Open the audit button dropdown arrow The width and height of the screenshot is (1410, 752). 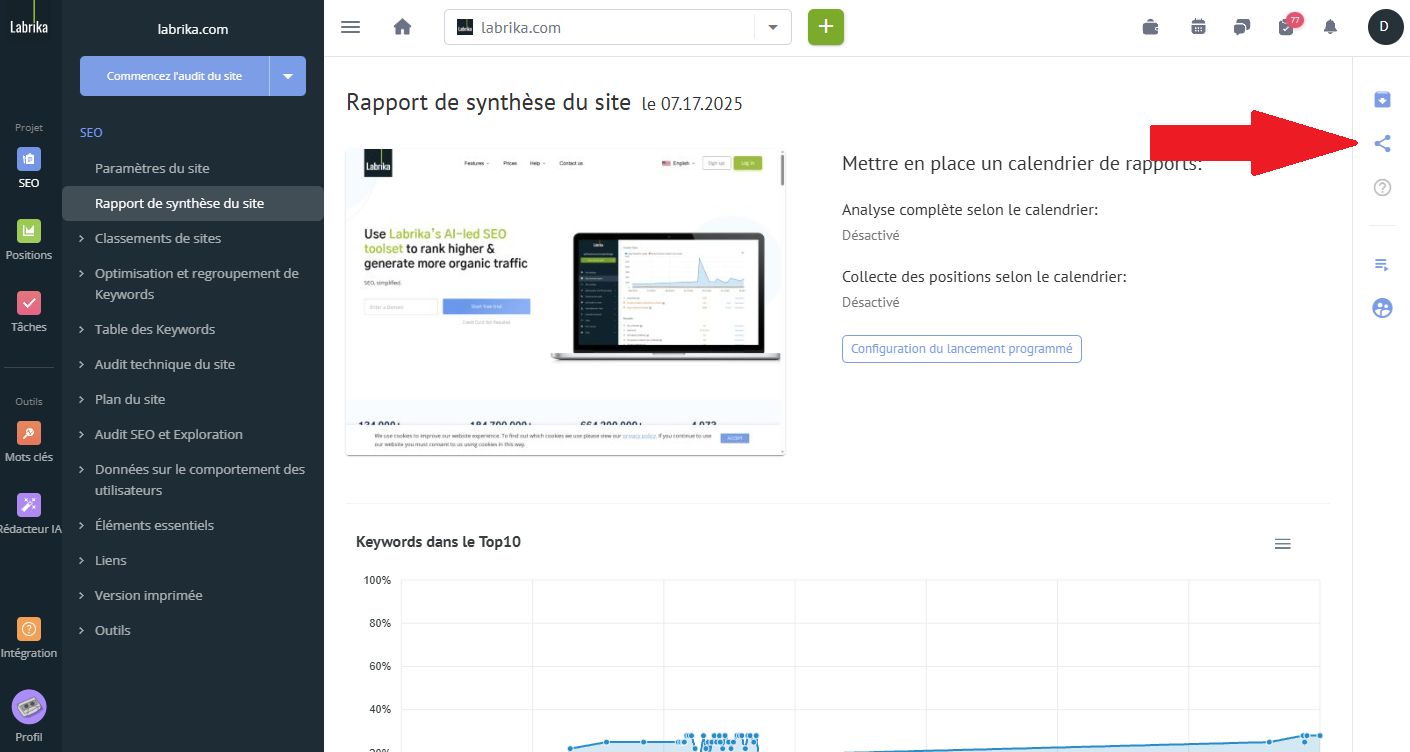(x=288, y=76)
